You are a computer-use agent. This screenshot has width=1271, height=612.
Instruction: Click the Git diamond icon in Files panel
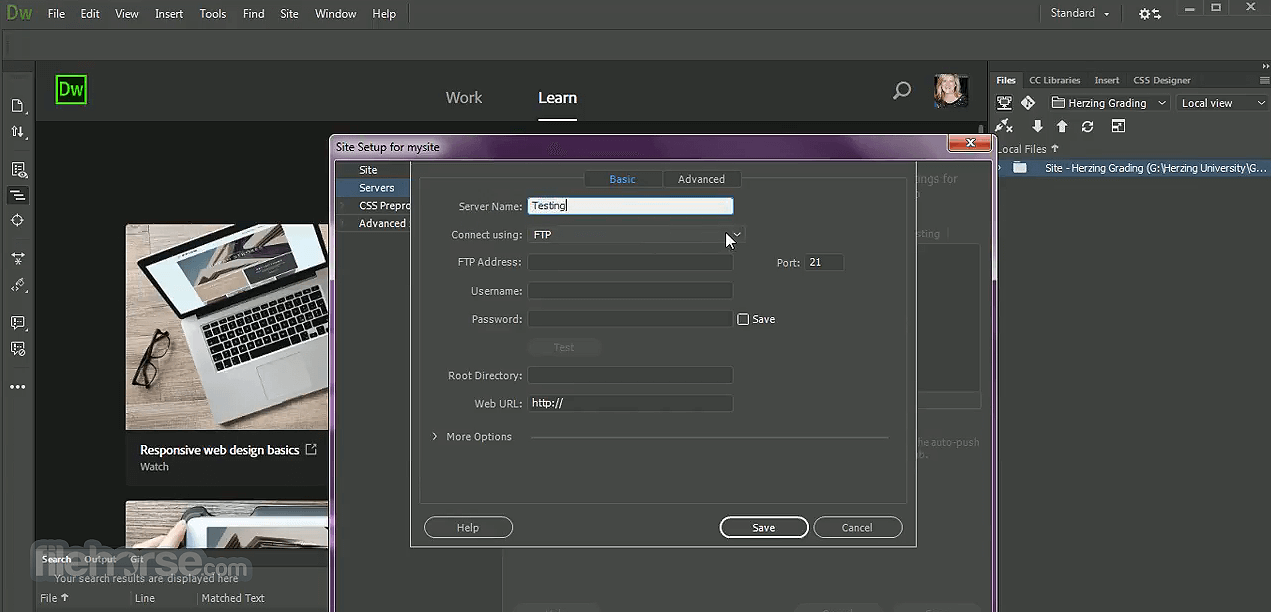1028,103
